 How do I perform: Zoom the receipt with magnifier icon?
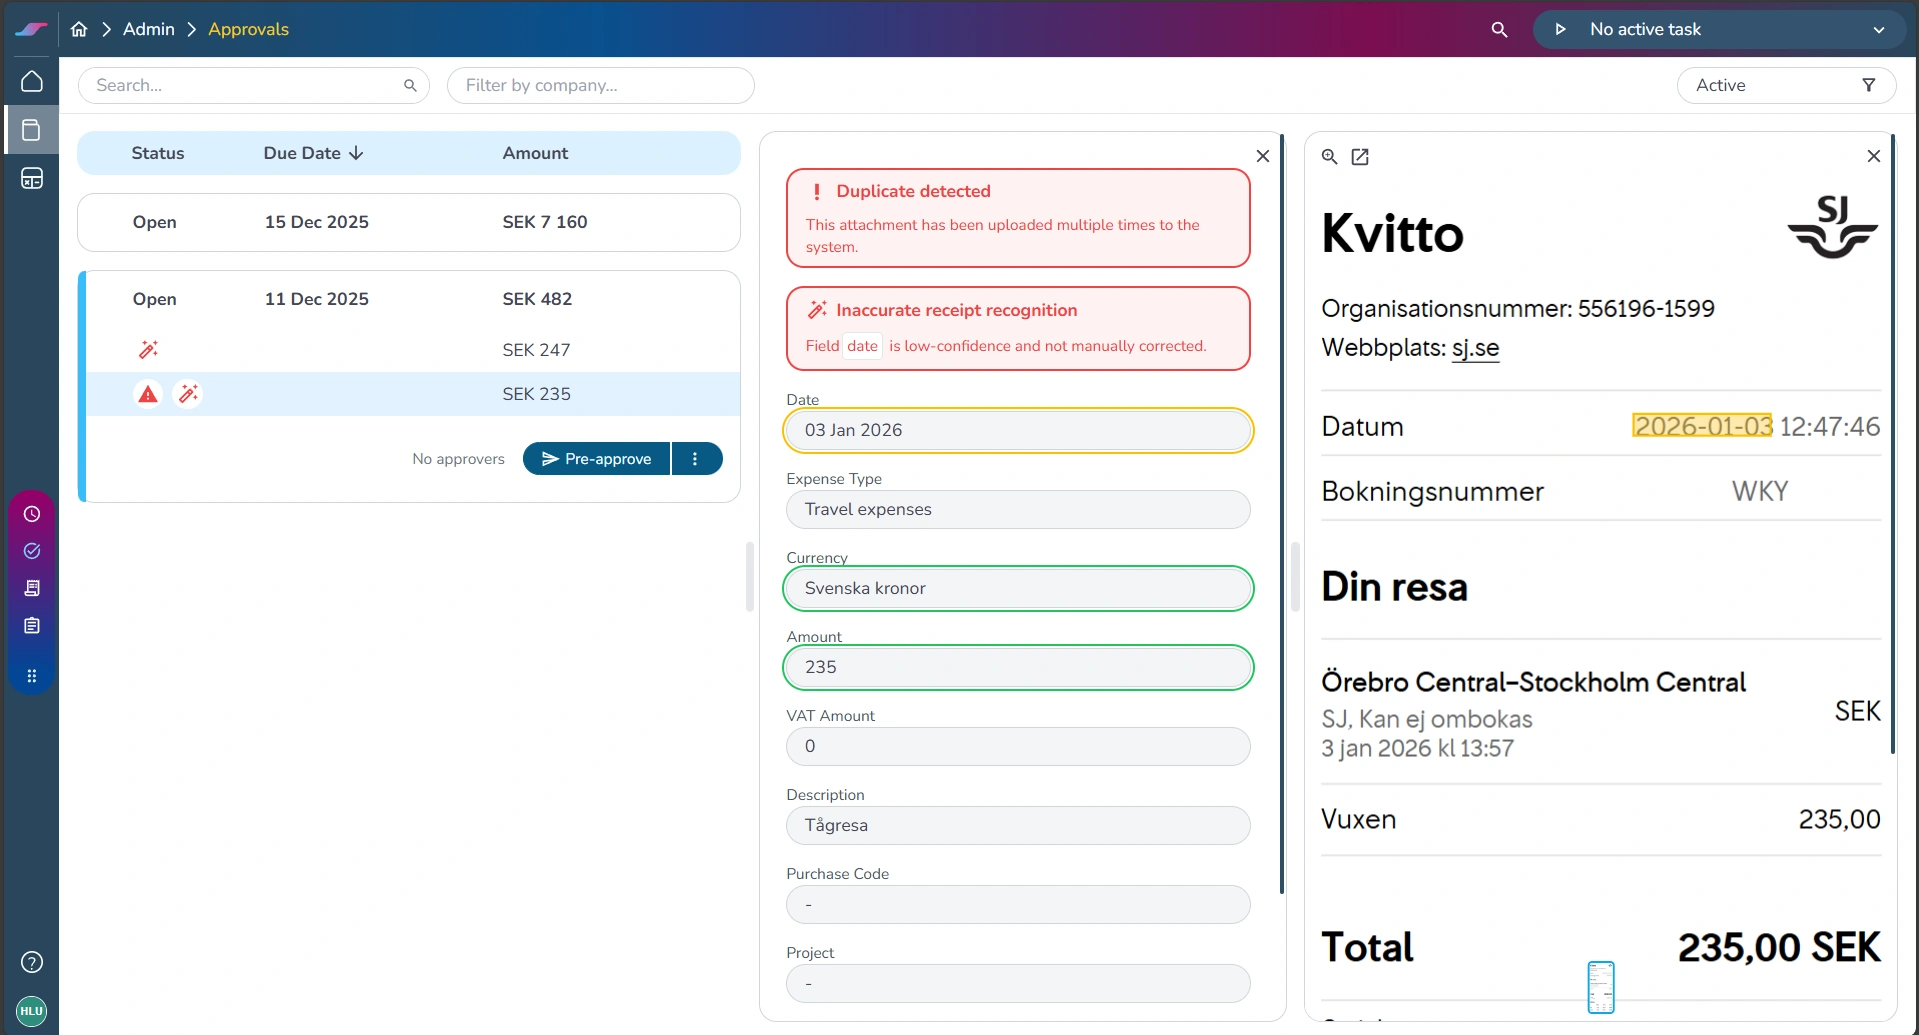[1329, 156]
